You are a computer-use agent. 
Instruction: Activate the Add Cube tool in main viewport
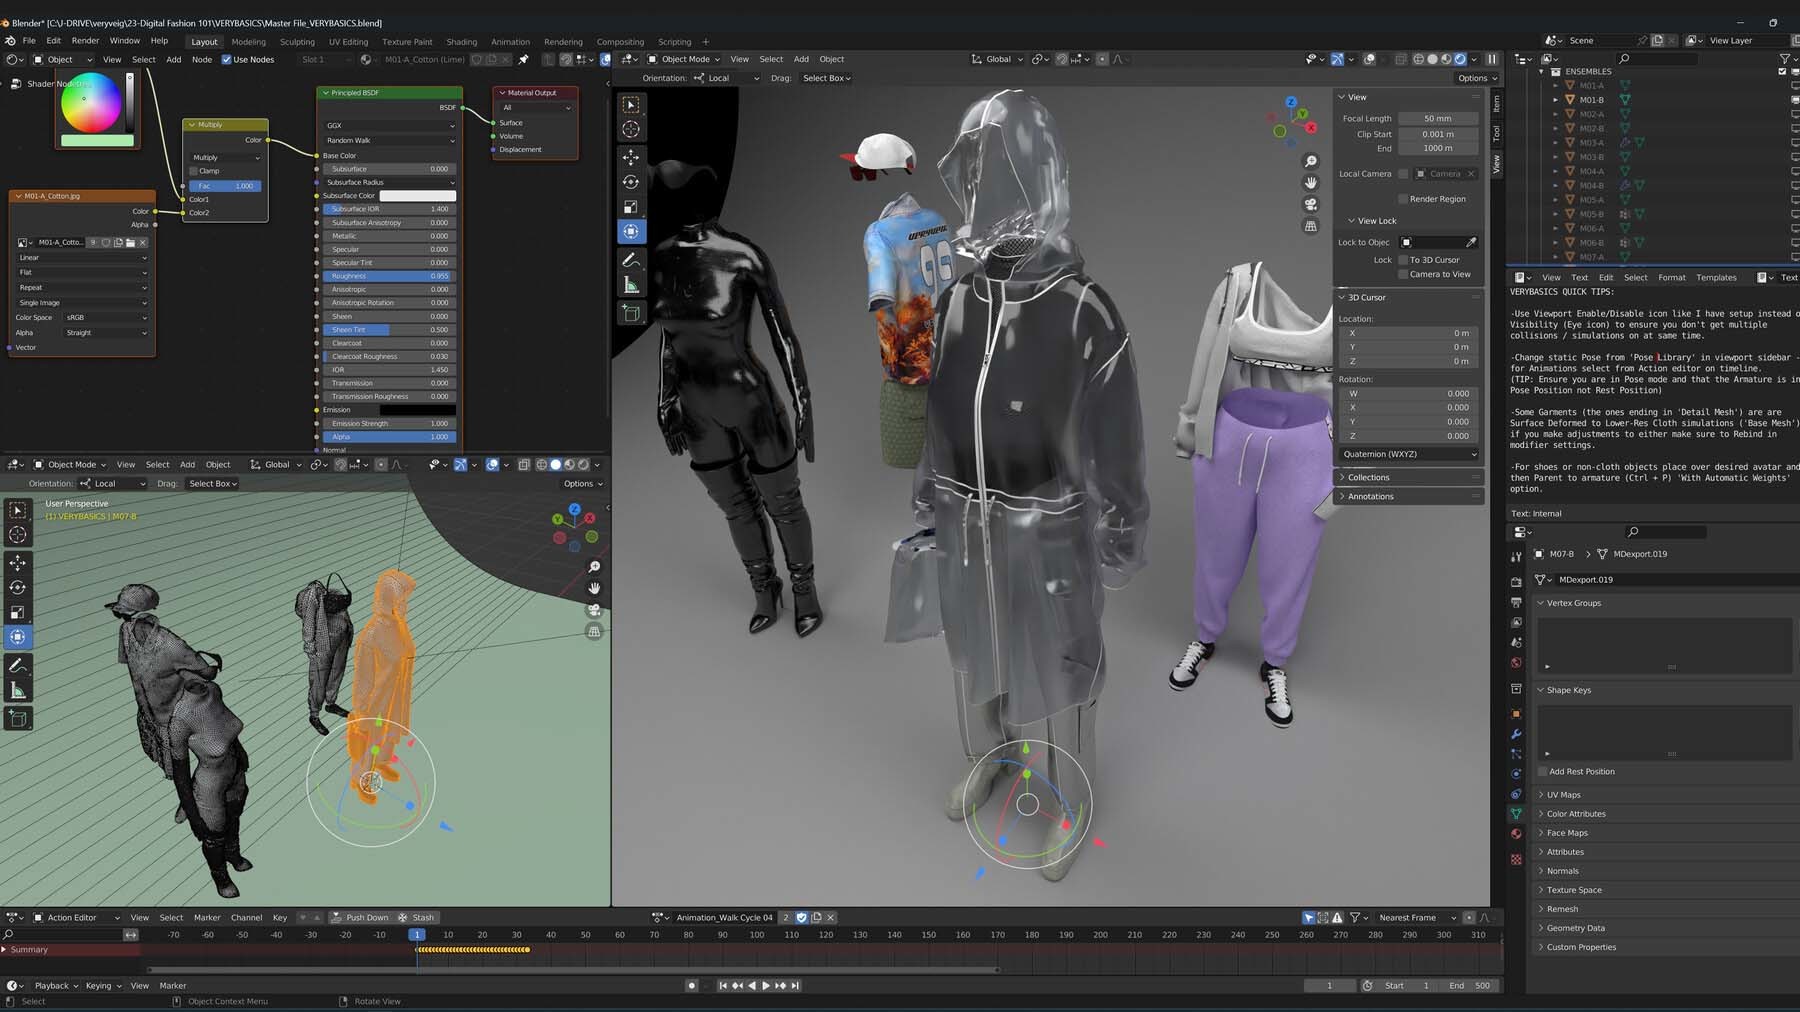[x=631, y=313]
